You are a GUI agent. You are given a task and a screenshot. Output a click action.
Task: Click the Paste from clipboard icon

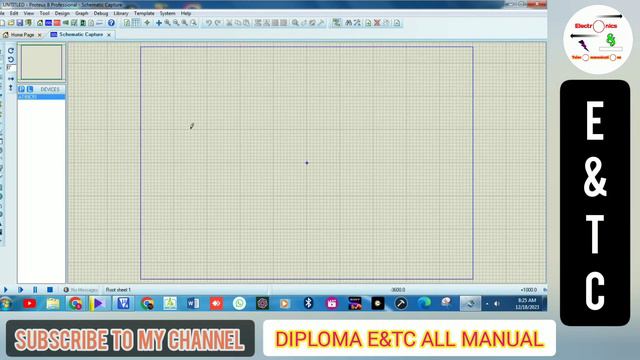[x=246, y=23]
